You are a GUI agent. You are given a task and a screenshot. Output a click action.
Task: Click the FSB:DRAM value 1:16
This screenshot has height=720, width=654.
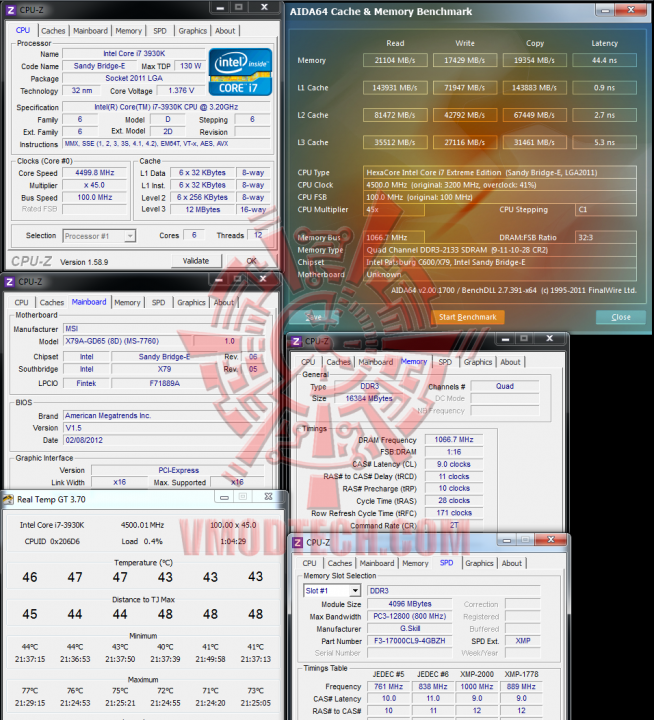pos(454,452)
